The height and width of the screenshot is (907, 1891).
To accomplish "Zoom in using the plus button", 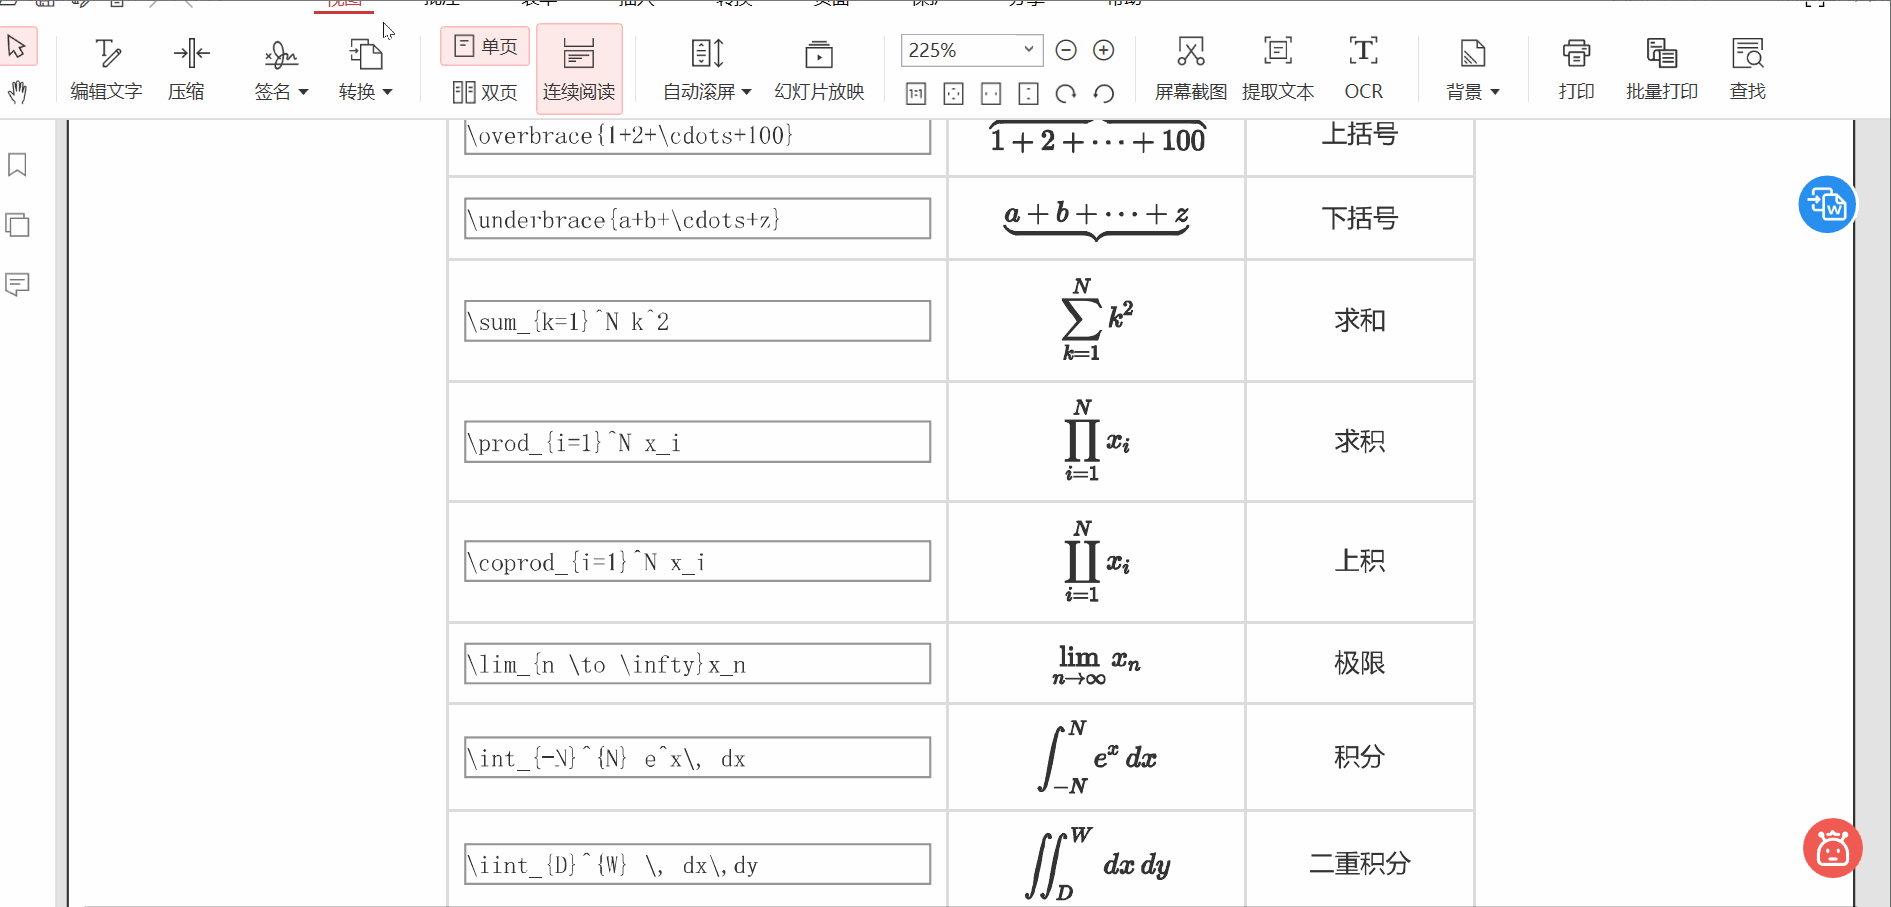I will [1104, 50].
